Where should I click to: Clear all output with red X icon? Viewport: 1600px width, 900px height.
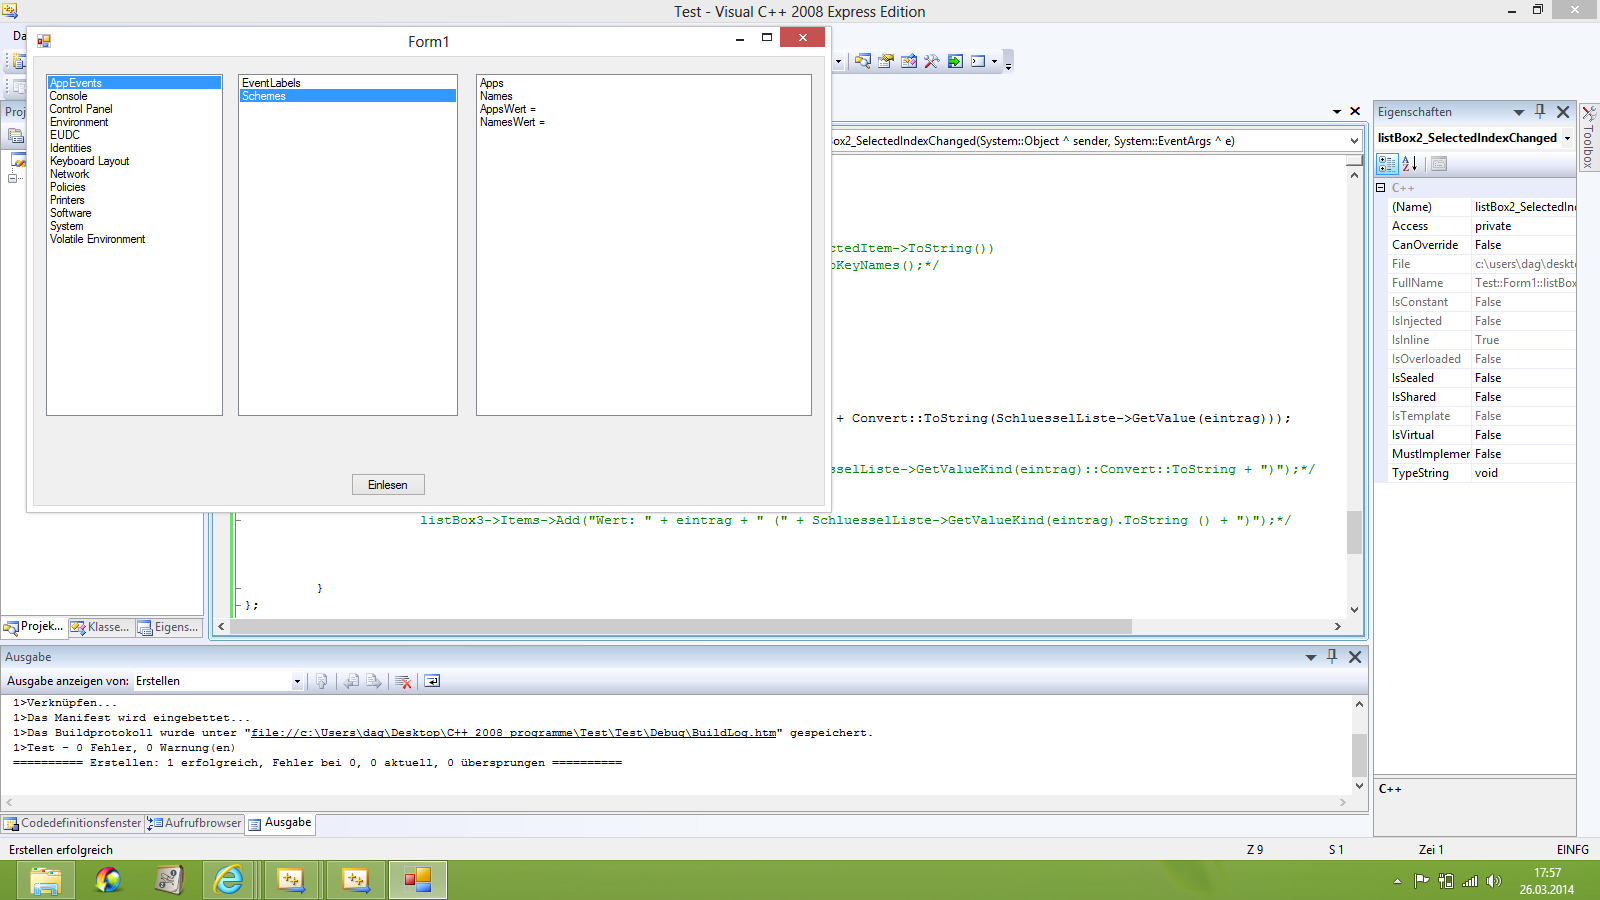pyautogui.click(x=403, y=681)
